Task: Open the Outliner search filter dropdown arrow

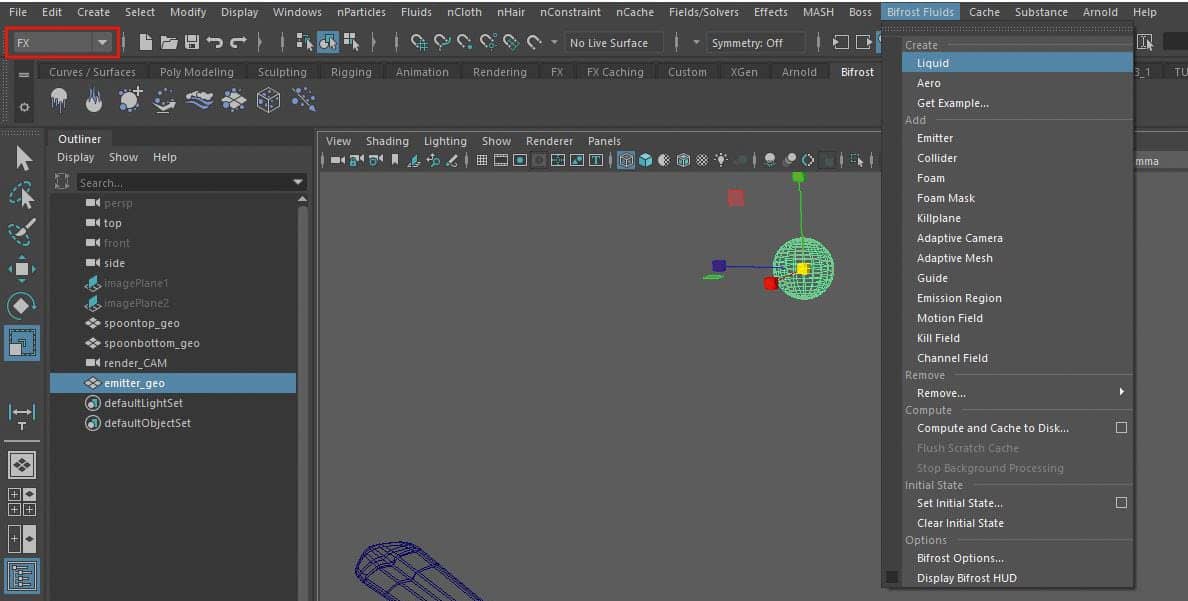Action: 298,183
